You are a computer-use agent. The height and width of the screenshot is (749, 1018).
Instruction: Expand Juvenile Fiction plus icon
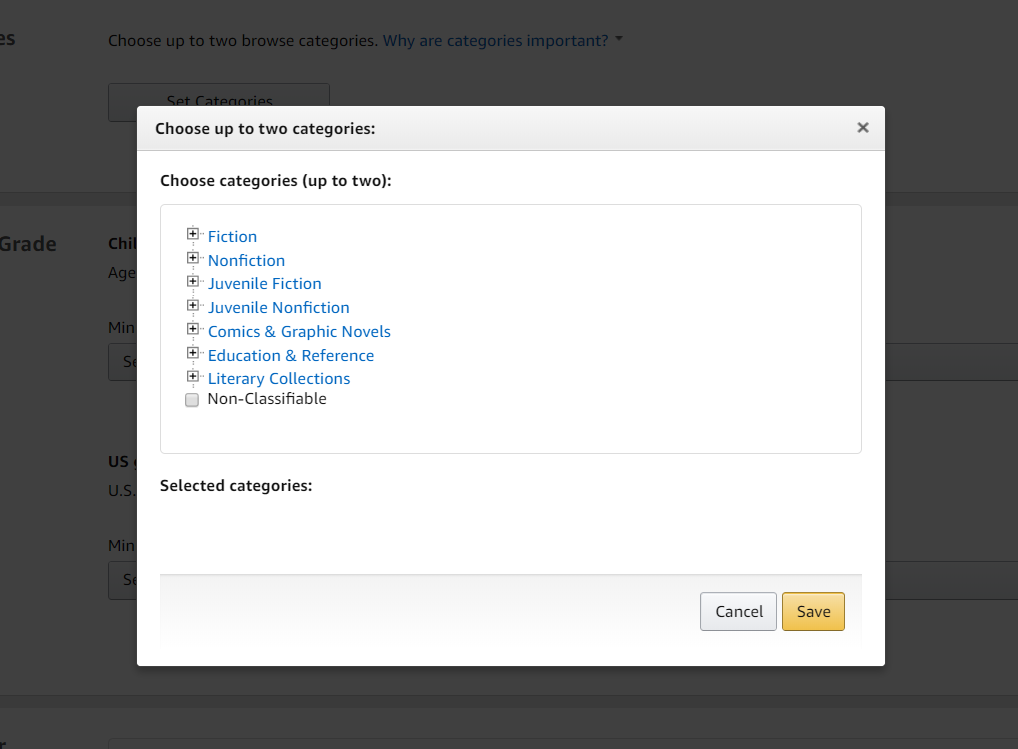tap(193, 282)
